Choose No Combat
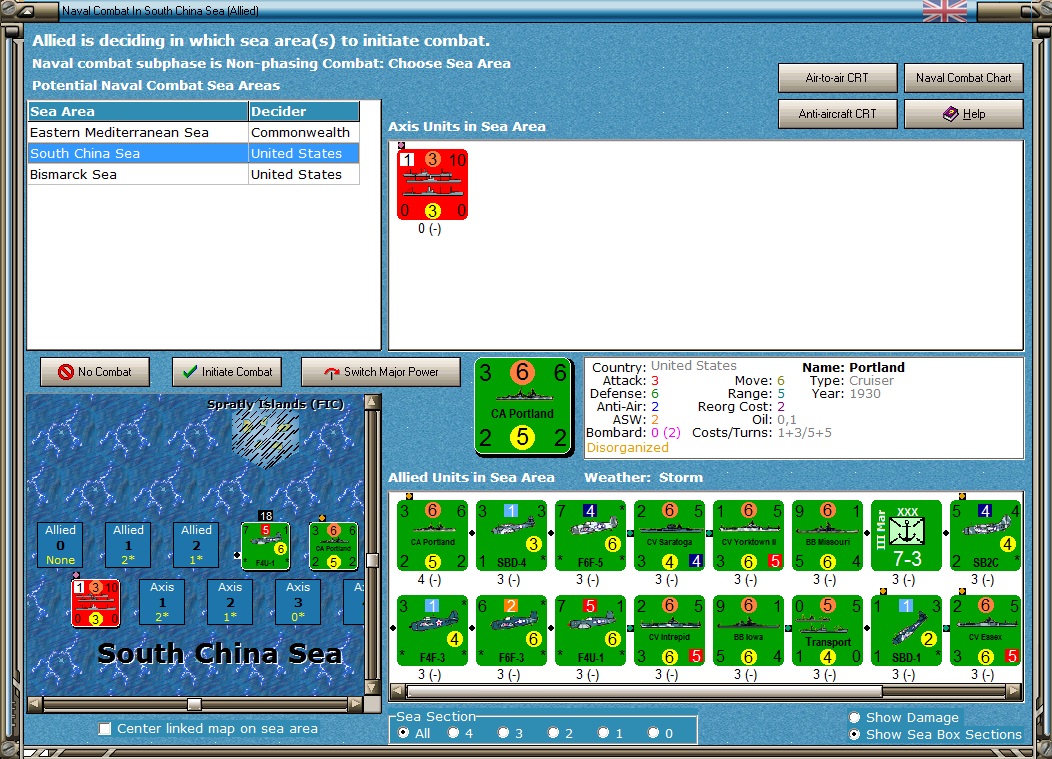This screenshot has height=759, width=1052. (x=95, y=372)
